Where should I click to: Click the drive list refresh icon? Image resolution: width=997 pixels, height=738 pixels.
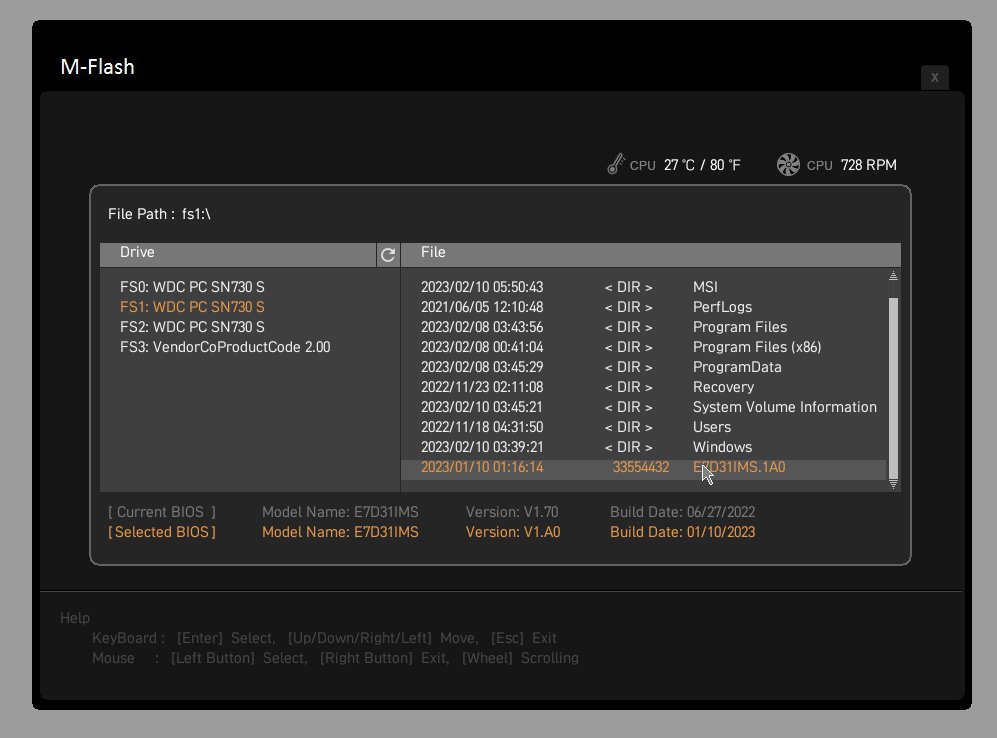[x=388, y=255]
